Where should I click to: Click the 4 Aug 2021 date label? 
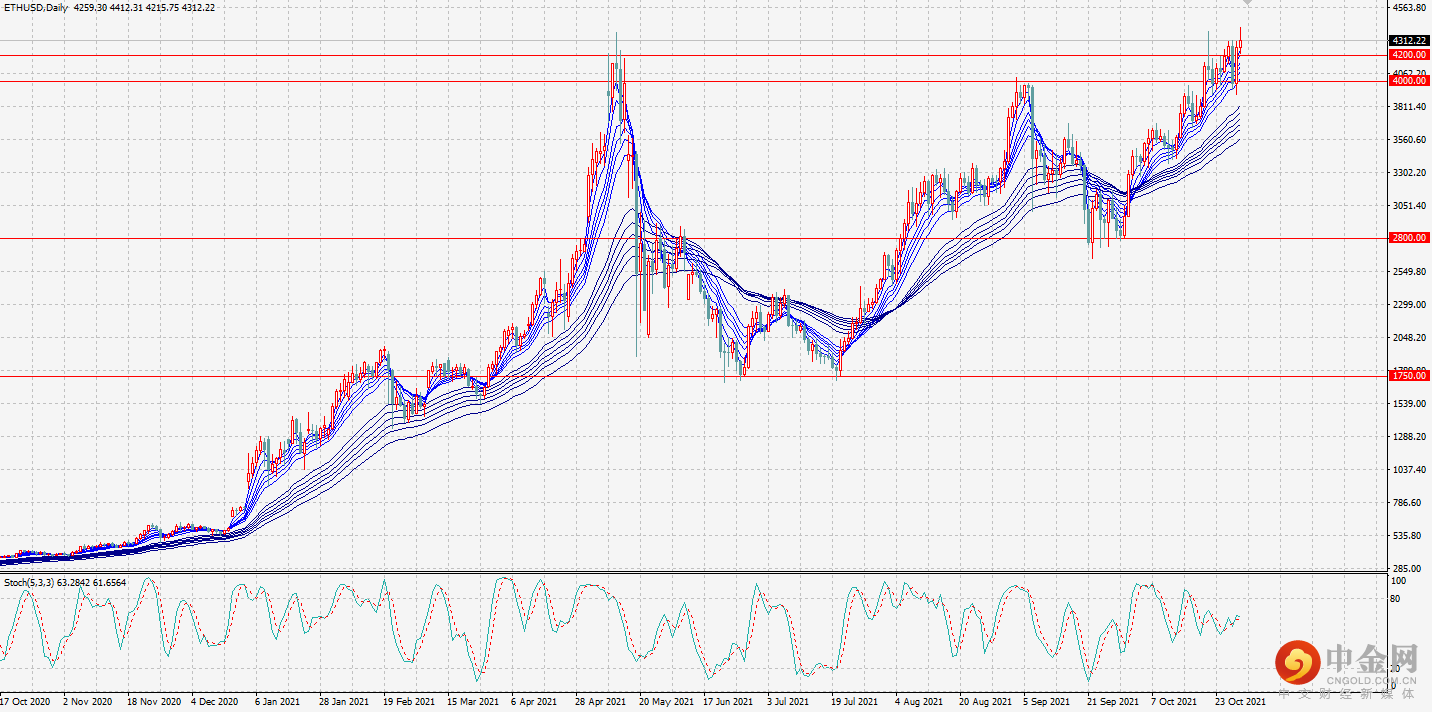pos(919,702)
